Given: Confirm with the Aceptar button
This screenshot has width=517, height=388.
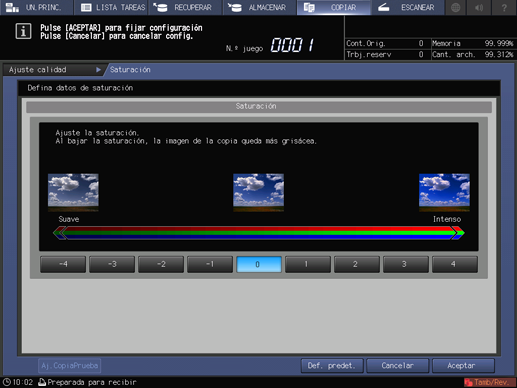Looking at the screenshot, I should tap(463, 366).
